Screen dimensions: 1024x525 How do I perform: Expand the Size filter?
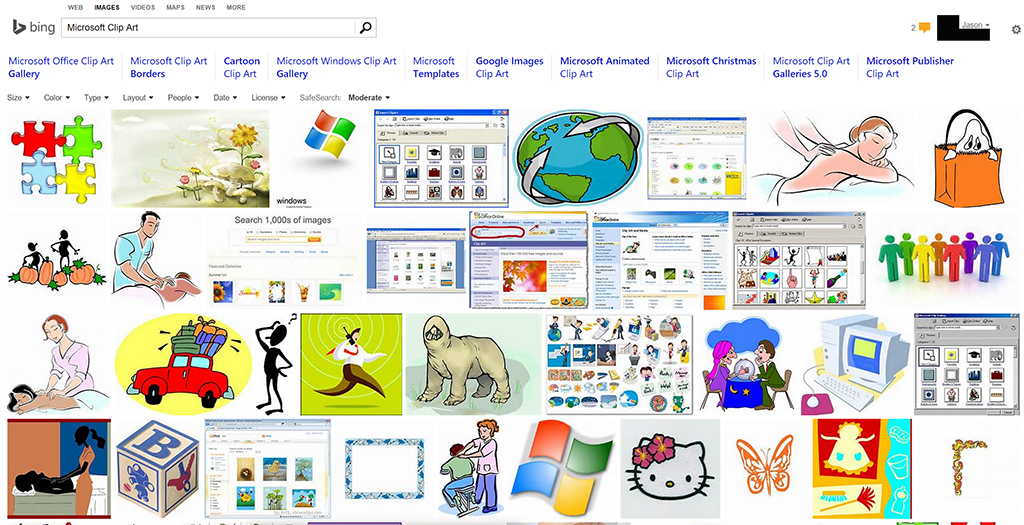coord(18,97)
